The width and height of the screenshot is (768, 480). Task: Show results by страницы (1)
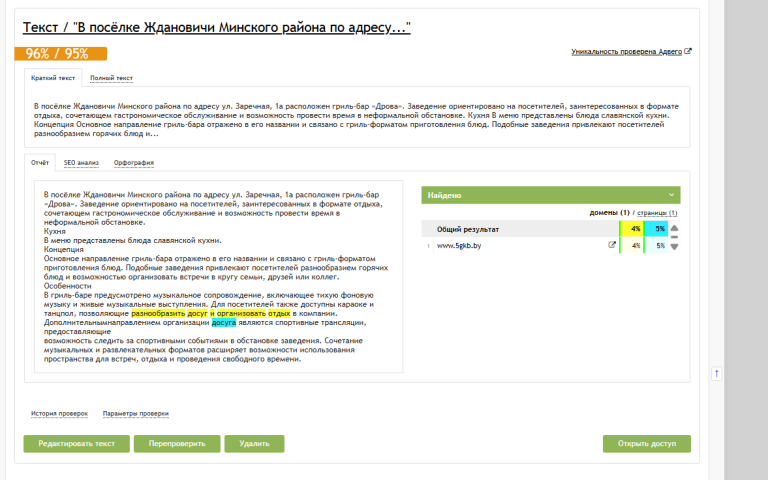[x=657, y=213]
